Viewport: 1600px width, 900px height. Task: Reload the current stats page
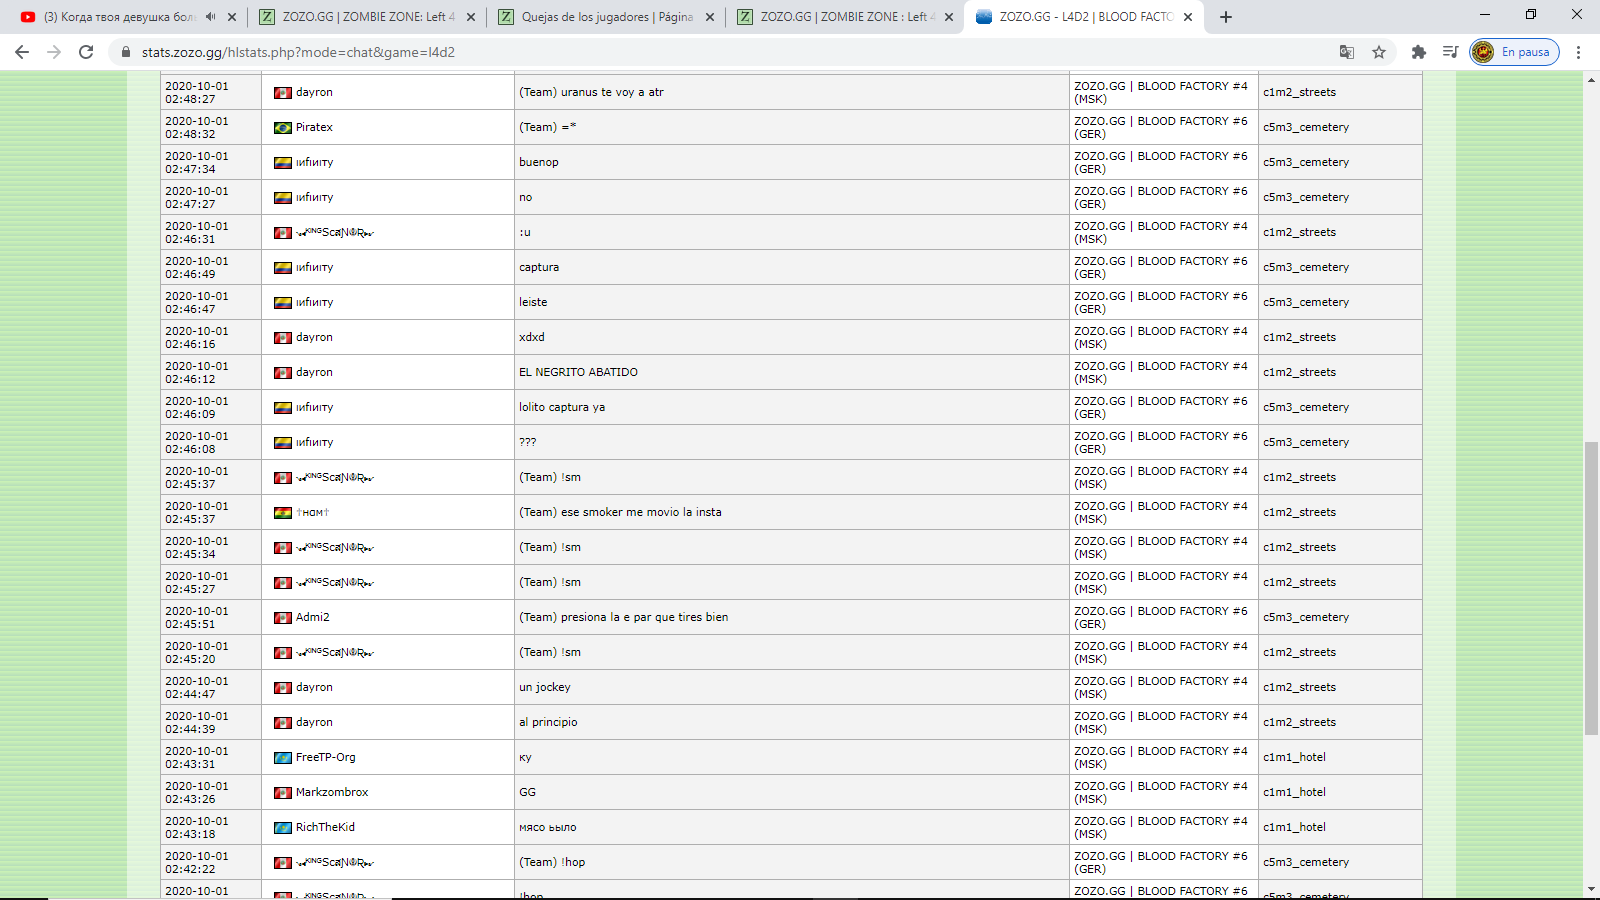(86, 52)
